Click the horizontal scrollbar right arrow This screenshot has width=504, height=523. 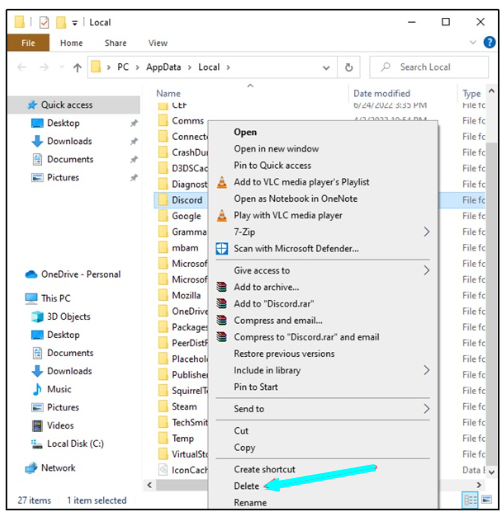click(479, 485)
